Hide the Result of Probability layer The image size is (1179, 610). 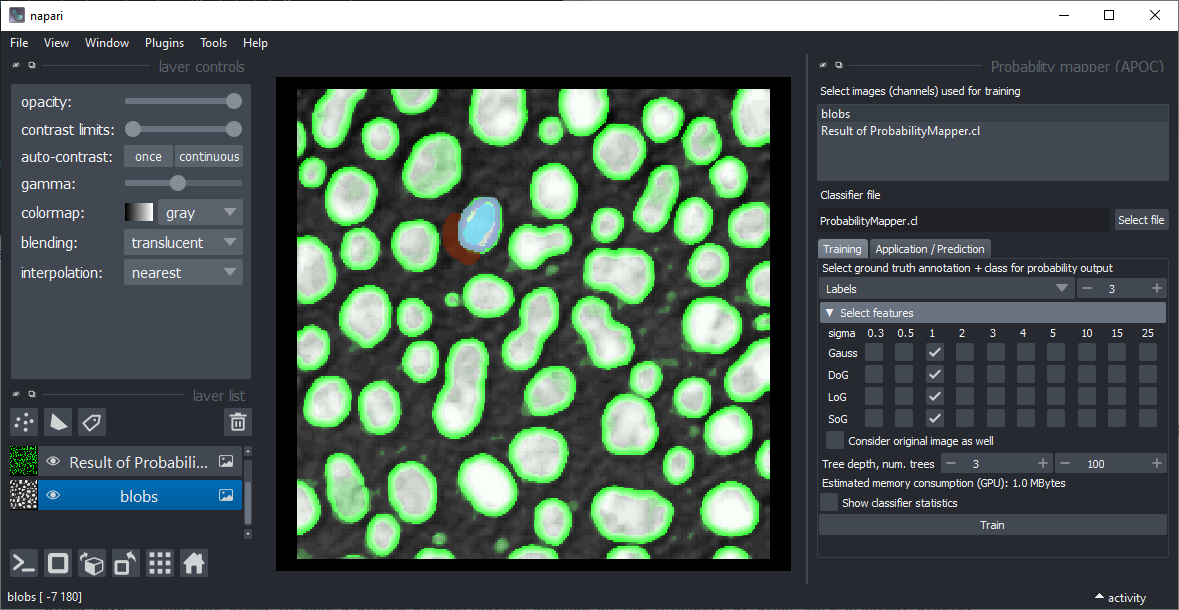tap(53, 462)
